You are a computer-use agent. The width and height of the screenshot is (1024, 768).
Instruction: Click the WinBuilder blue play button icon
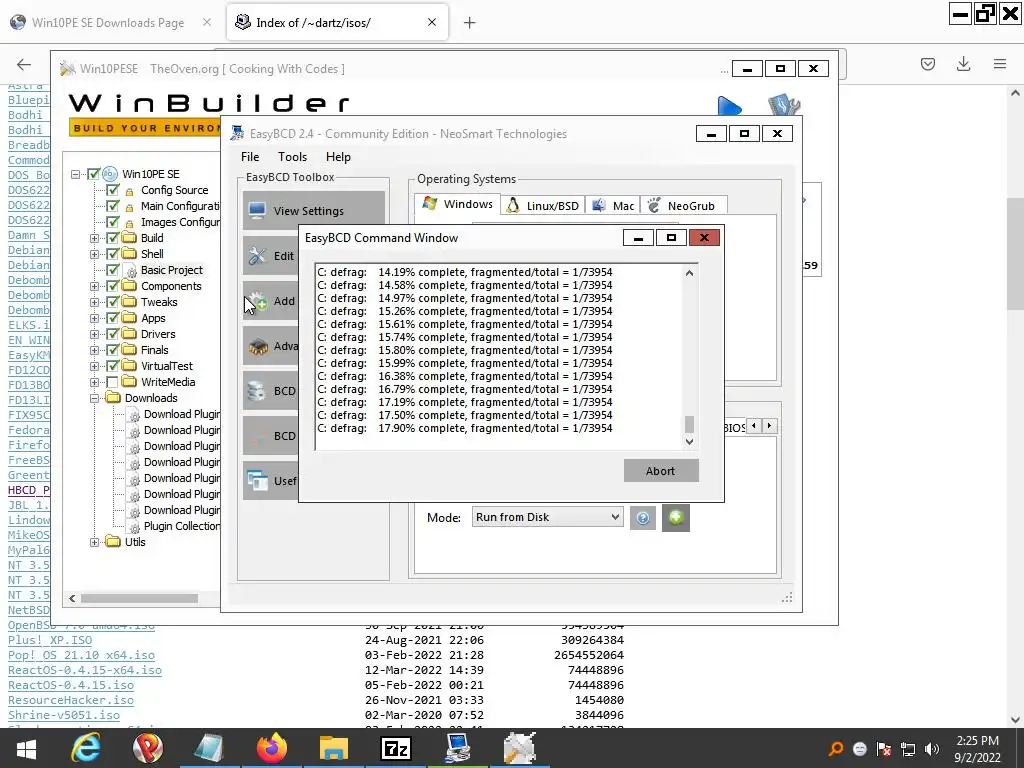(x=729, y=107)
